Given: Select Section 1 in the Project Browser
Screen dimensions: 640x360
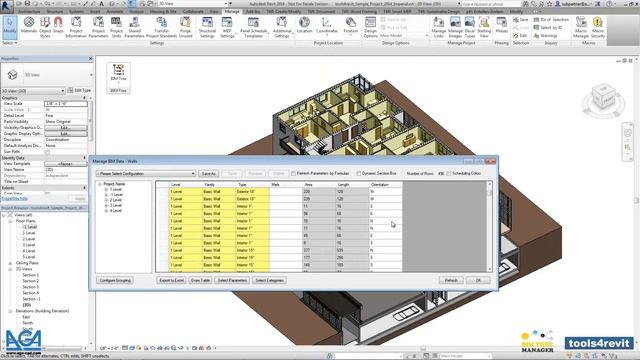Looking at the screenshot, I should (31, 275).
